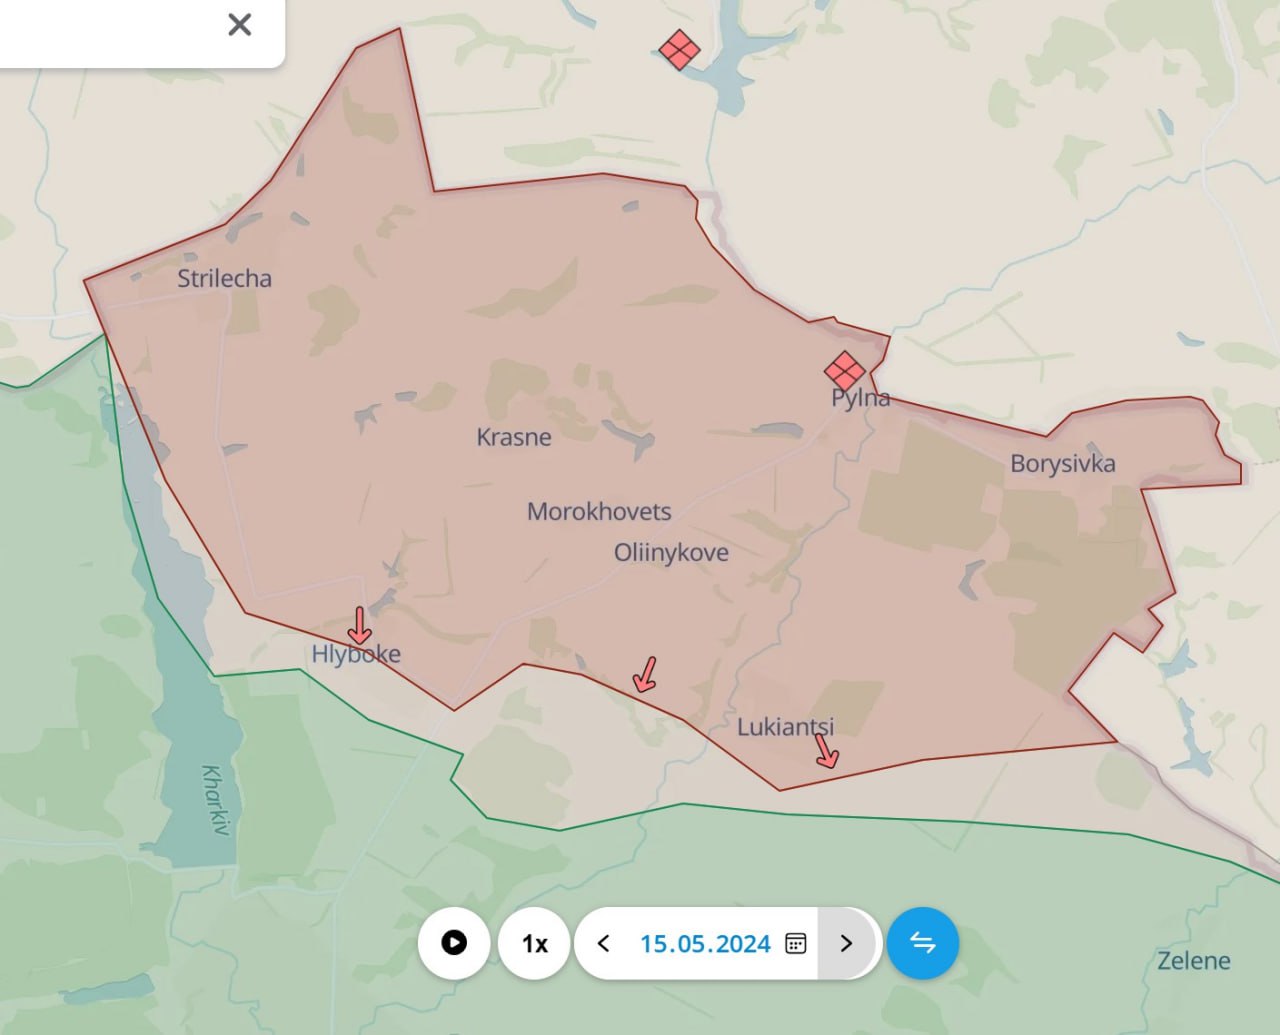Select the red diamond marker near the northern reservoir

680,50
